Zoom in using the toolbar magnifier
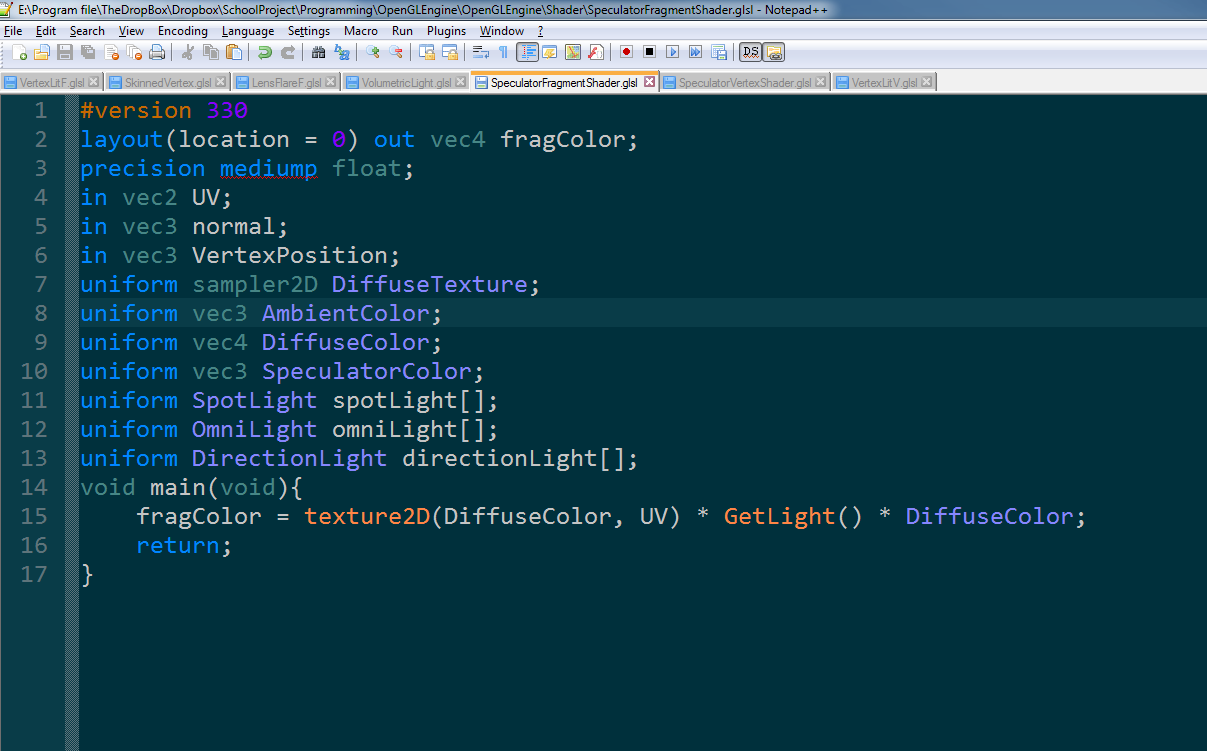Image resolution: width=1207 pixels, height=751 pixels. tap(372, 52)
